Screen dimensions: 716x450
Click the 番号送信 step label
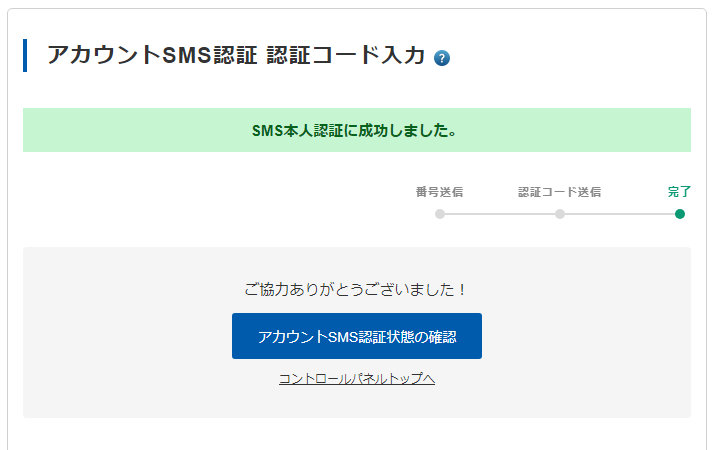coord(439,192)
